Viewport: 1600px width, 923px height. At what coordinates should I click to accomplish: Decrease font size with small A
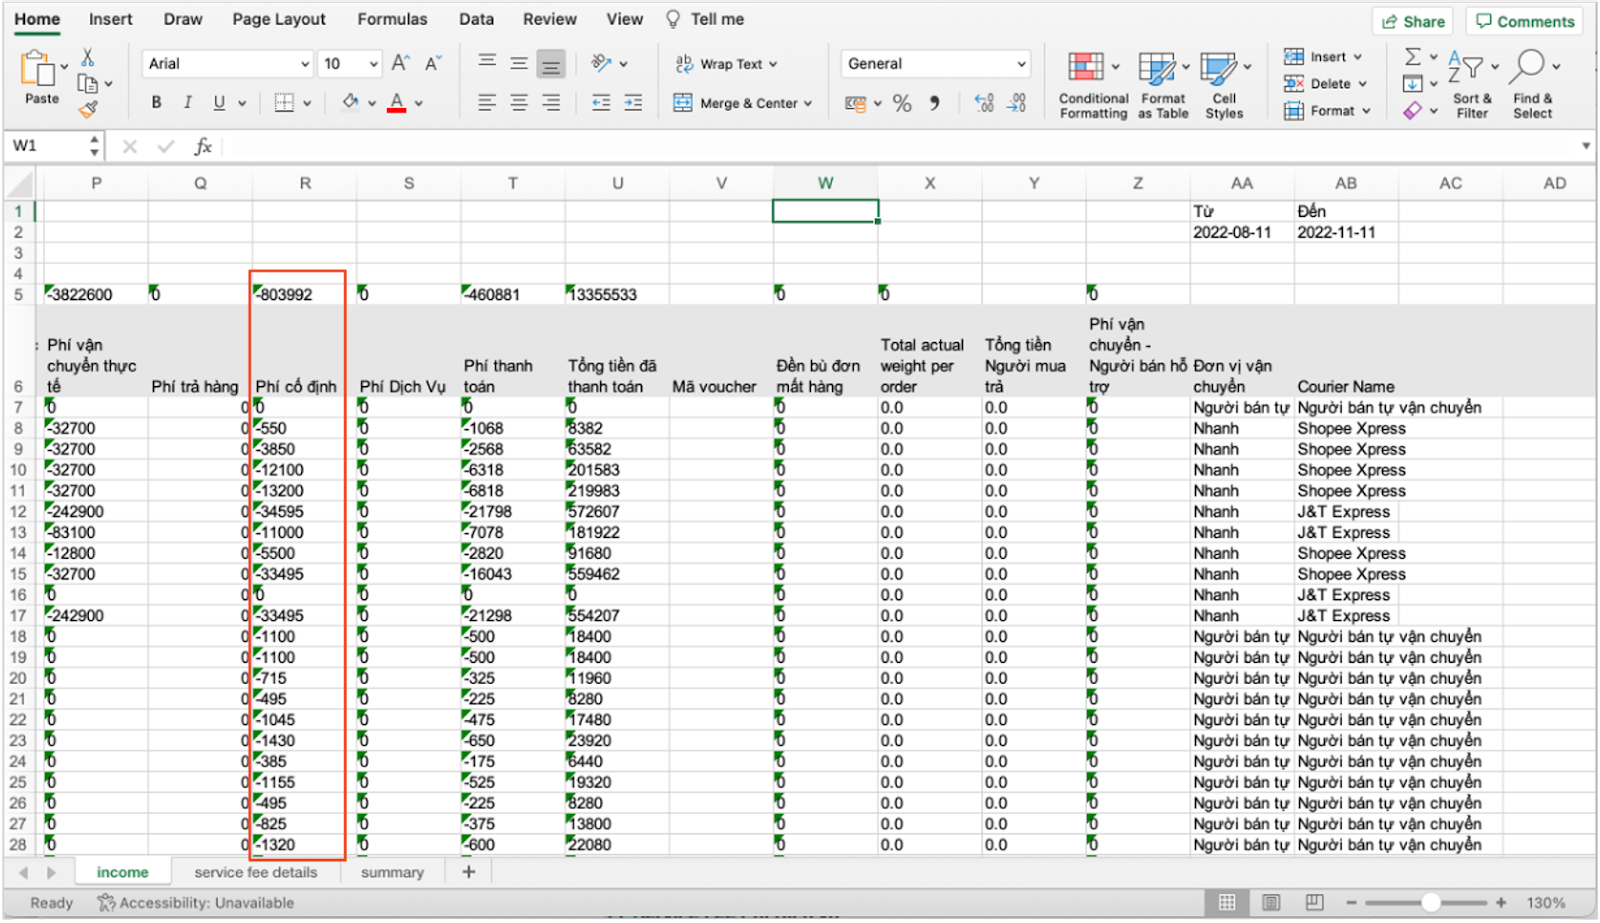coord(433,63)
